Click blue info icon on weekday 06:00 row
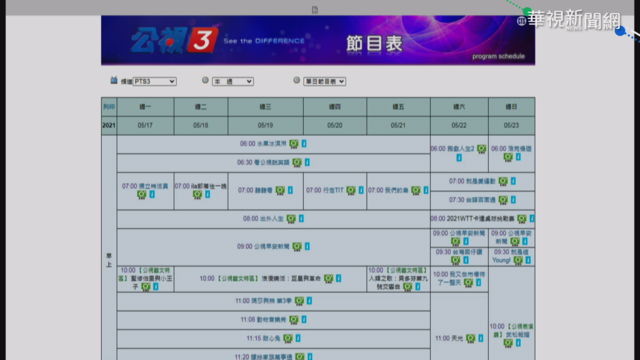 [304, 144]
